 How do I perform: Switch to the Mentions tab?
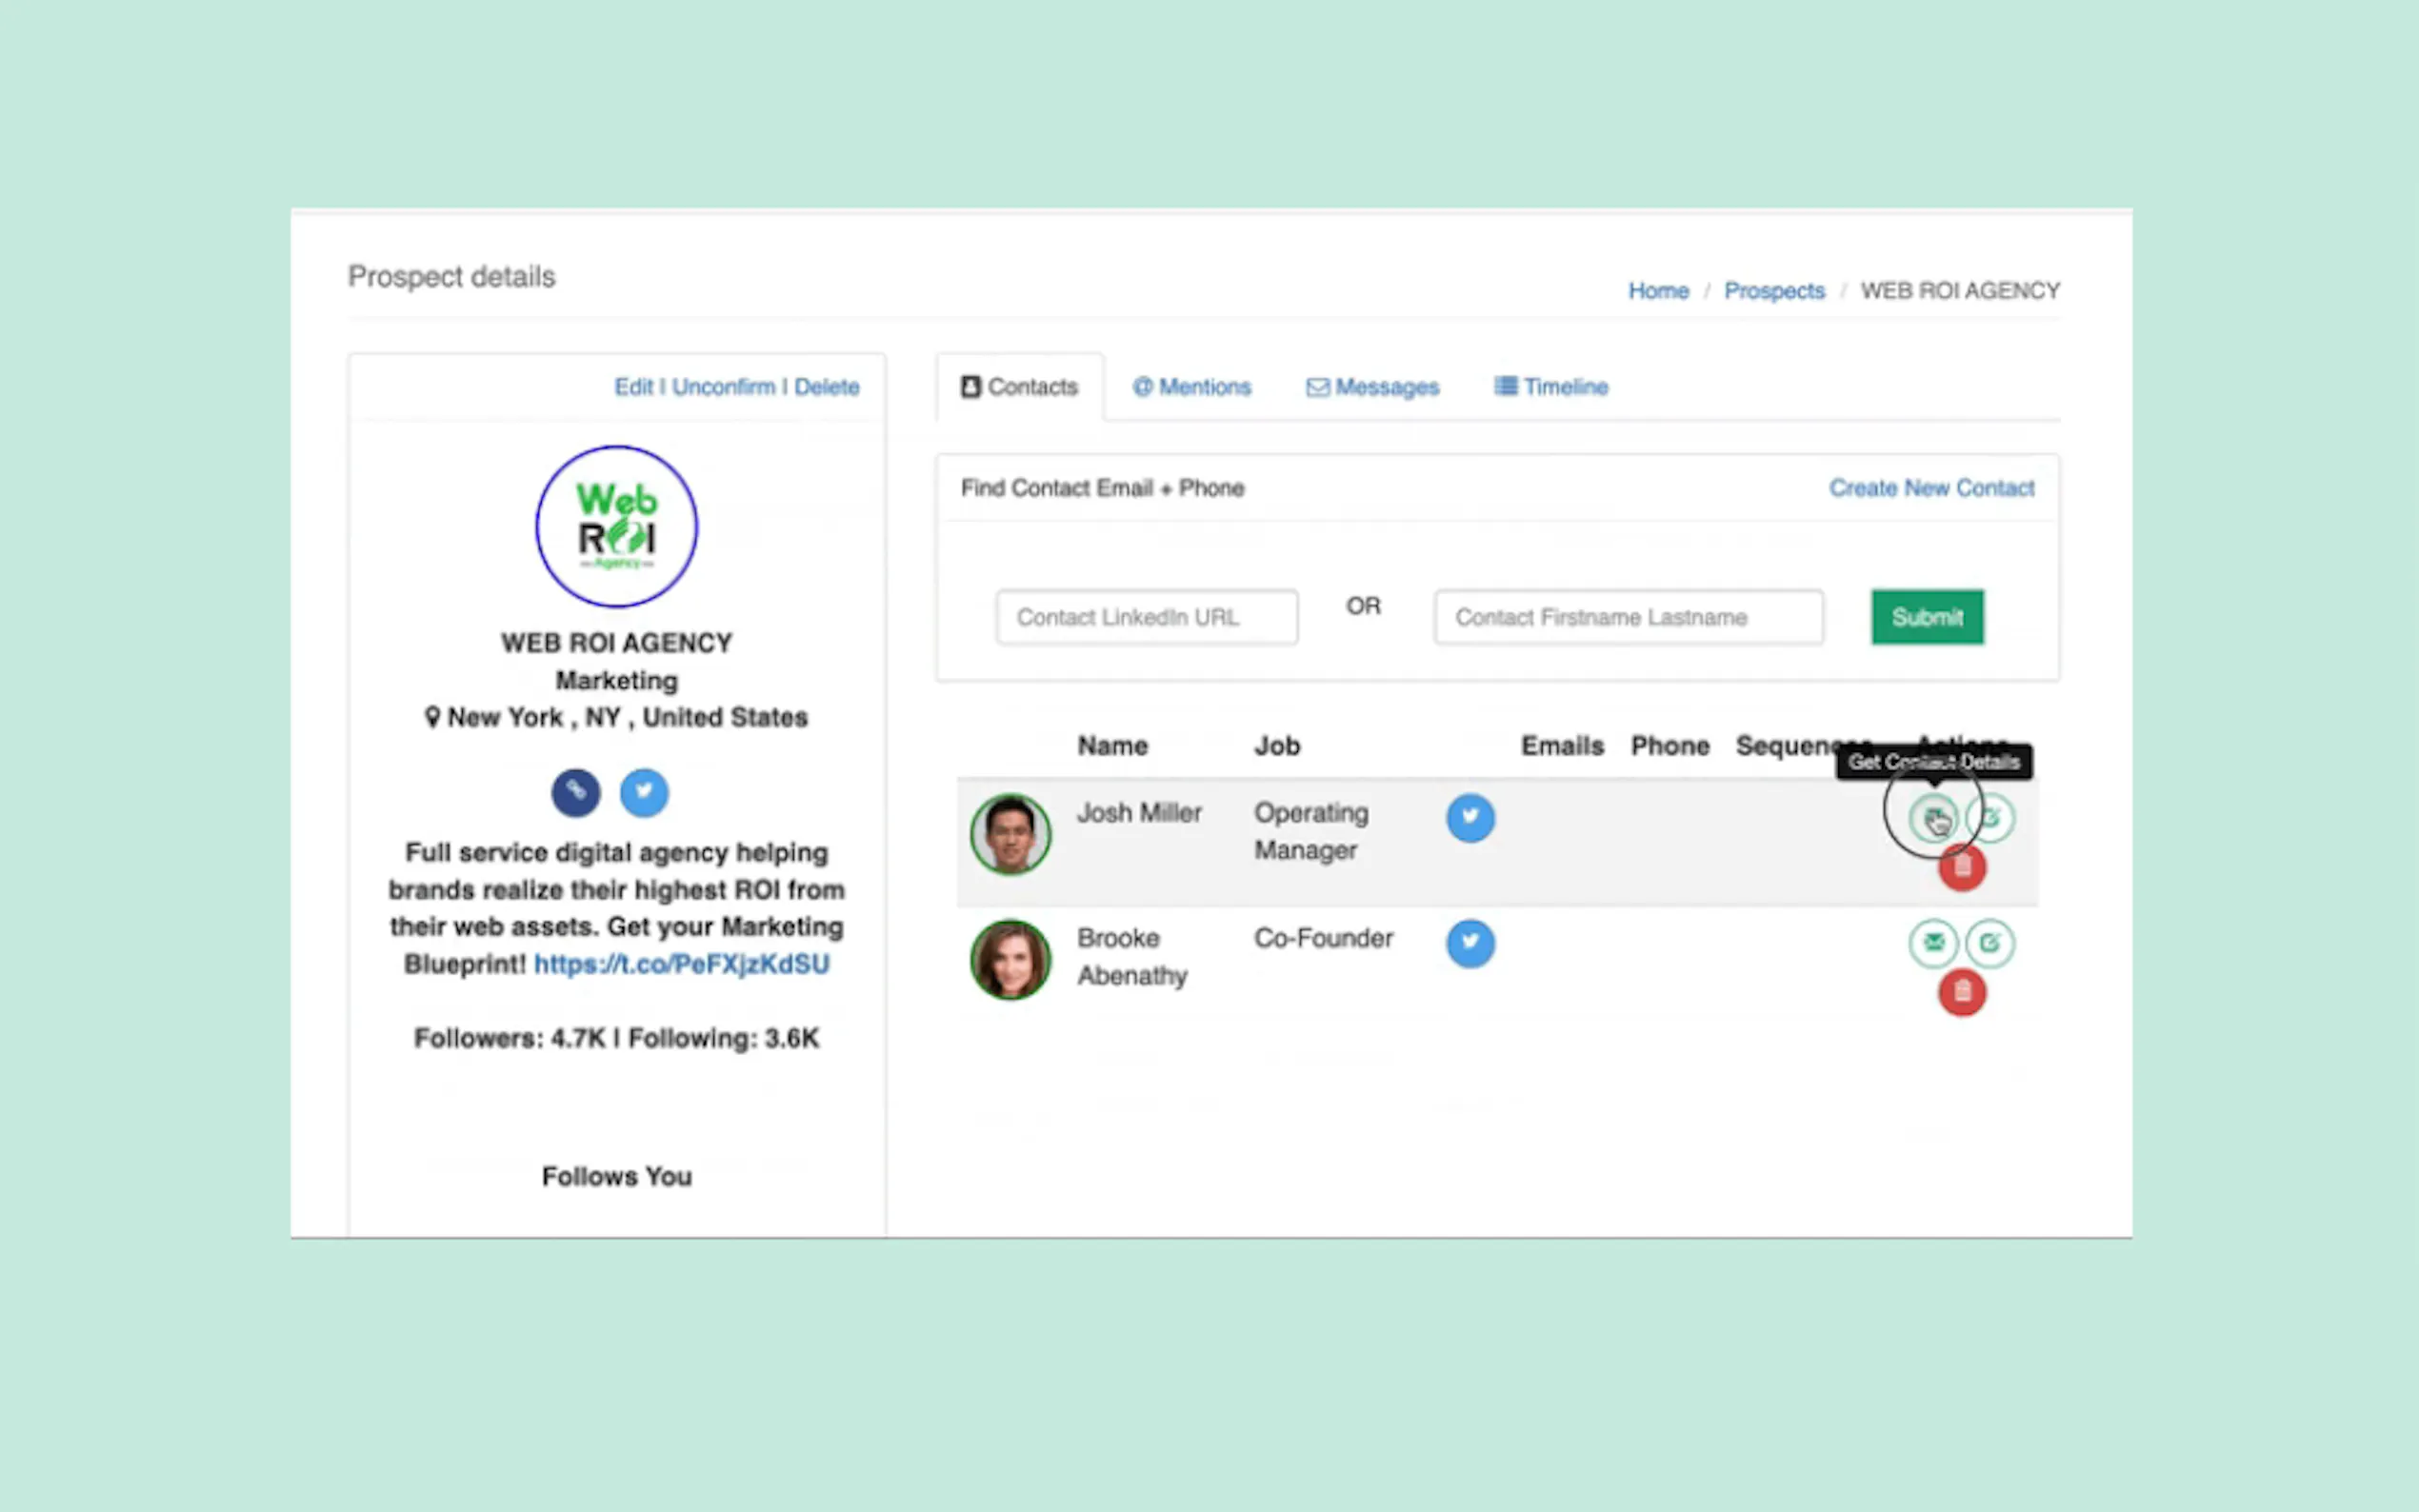point(1191,387)
